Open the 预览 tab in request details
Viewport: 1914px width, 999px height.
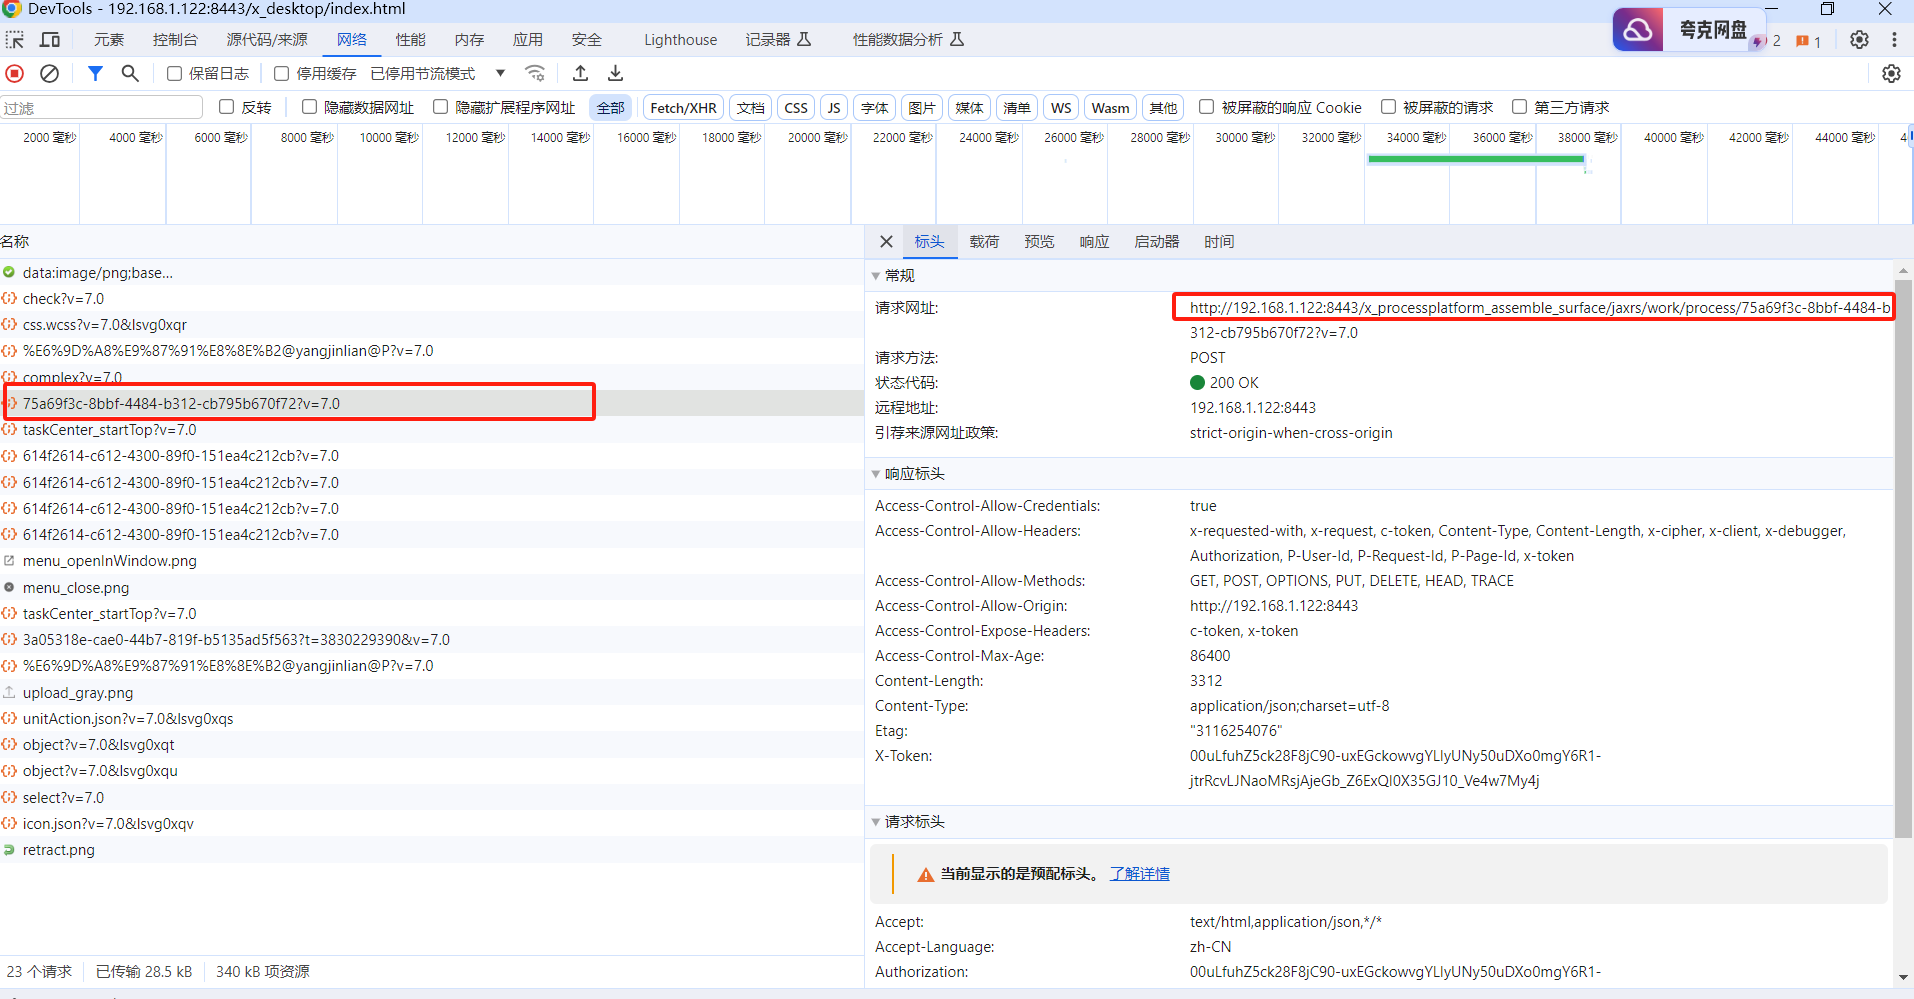click(x=1039, y=242)
